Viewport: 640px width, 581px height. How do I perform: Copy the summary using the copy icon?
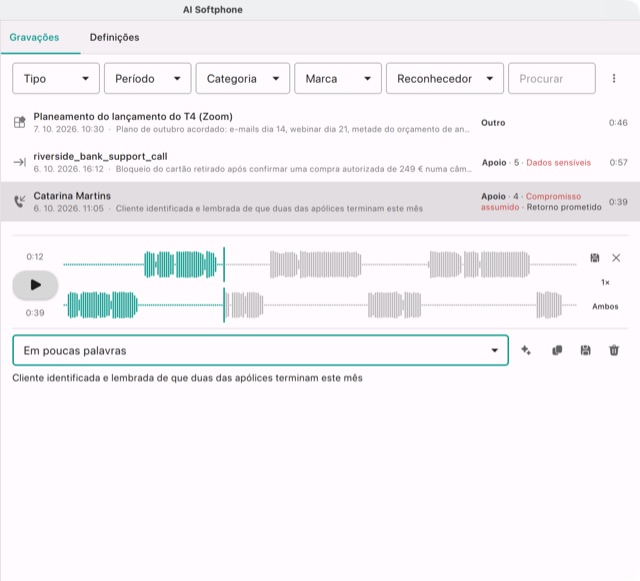[x=557, y=350]
